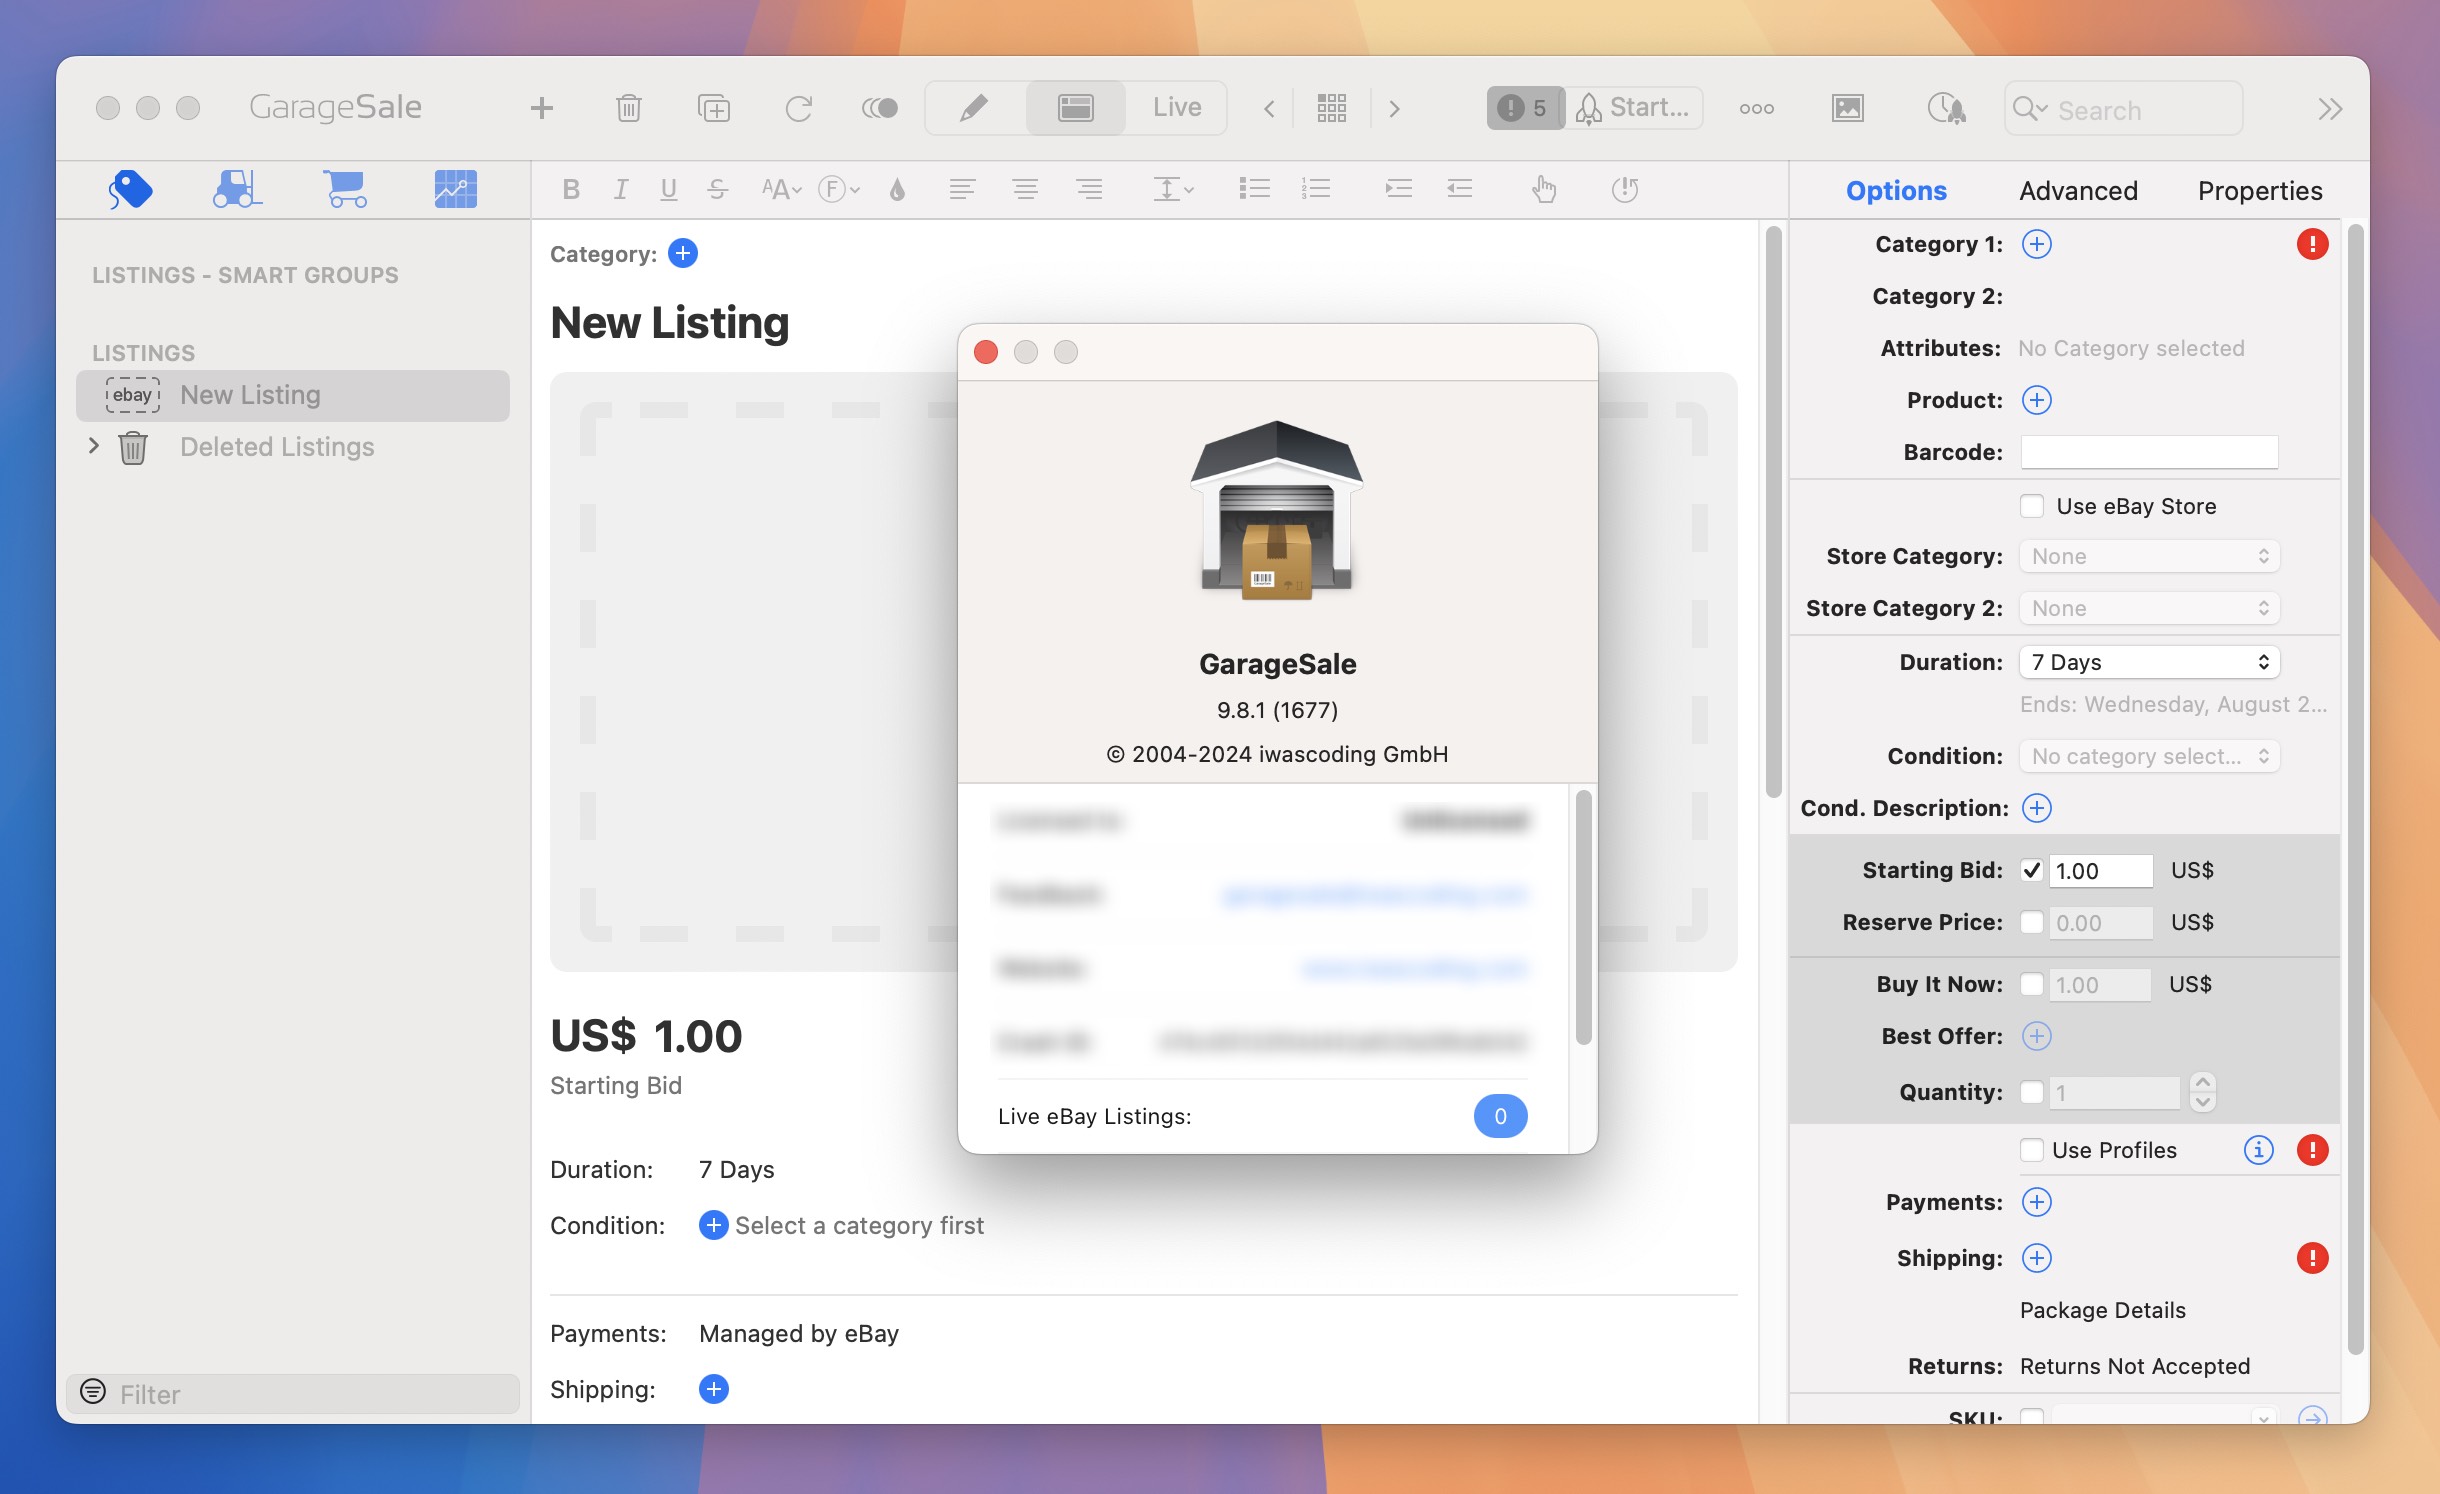Open scheduler clock-rocket toolbar icon
This screenshot has width=2440, height=1494.
point(1945,108)
